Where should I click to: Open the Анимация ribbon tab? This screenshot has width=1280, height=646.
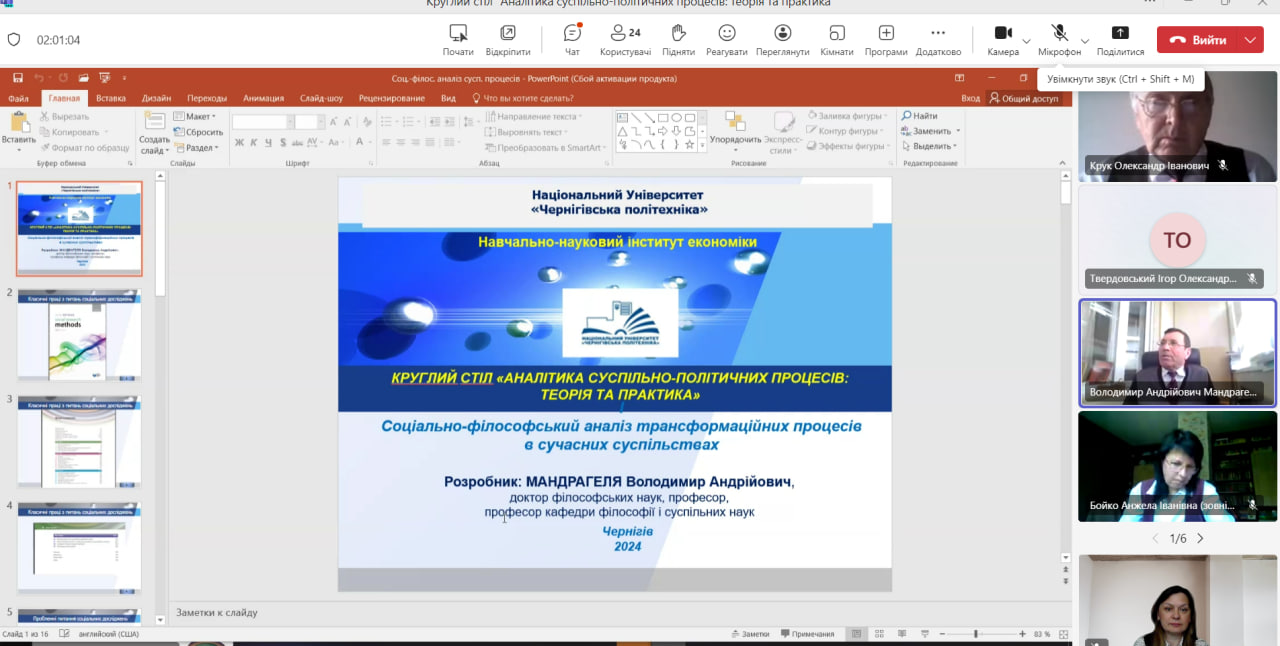tap(263, 98)
